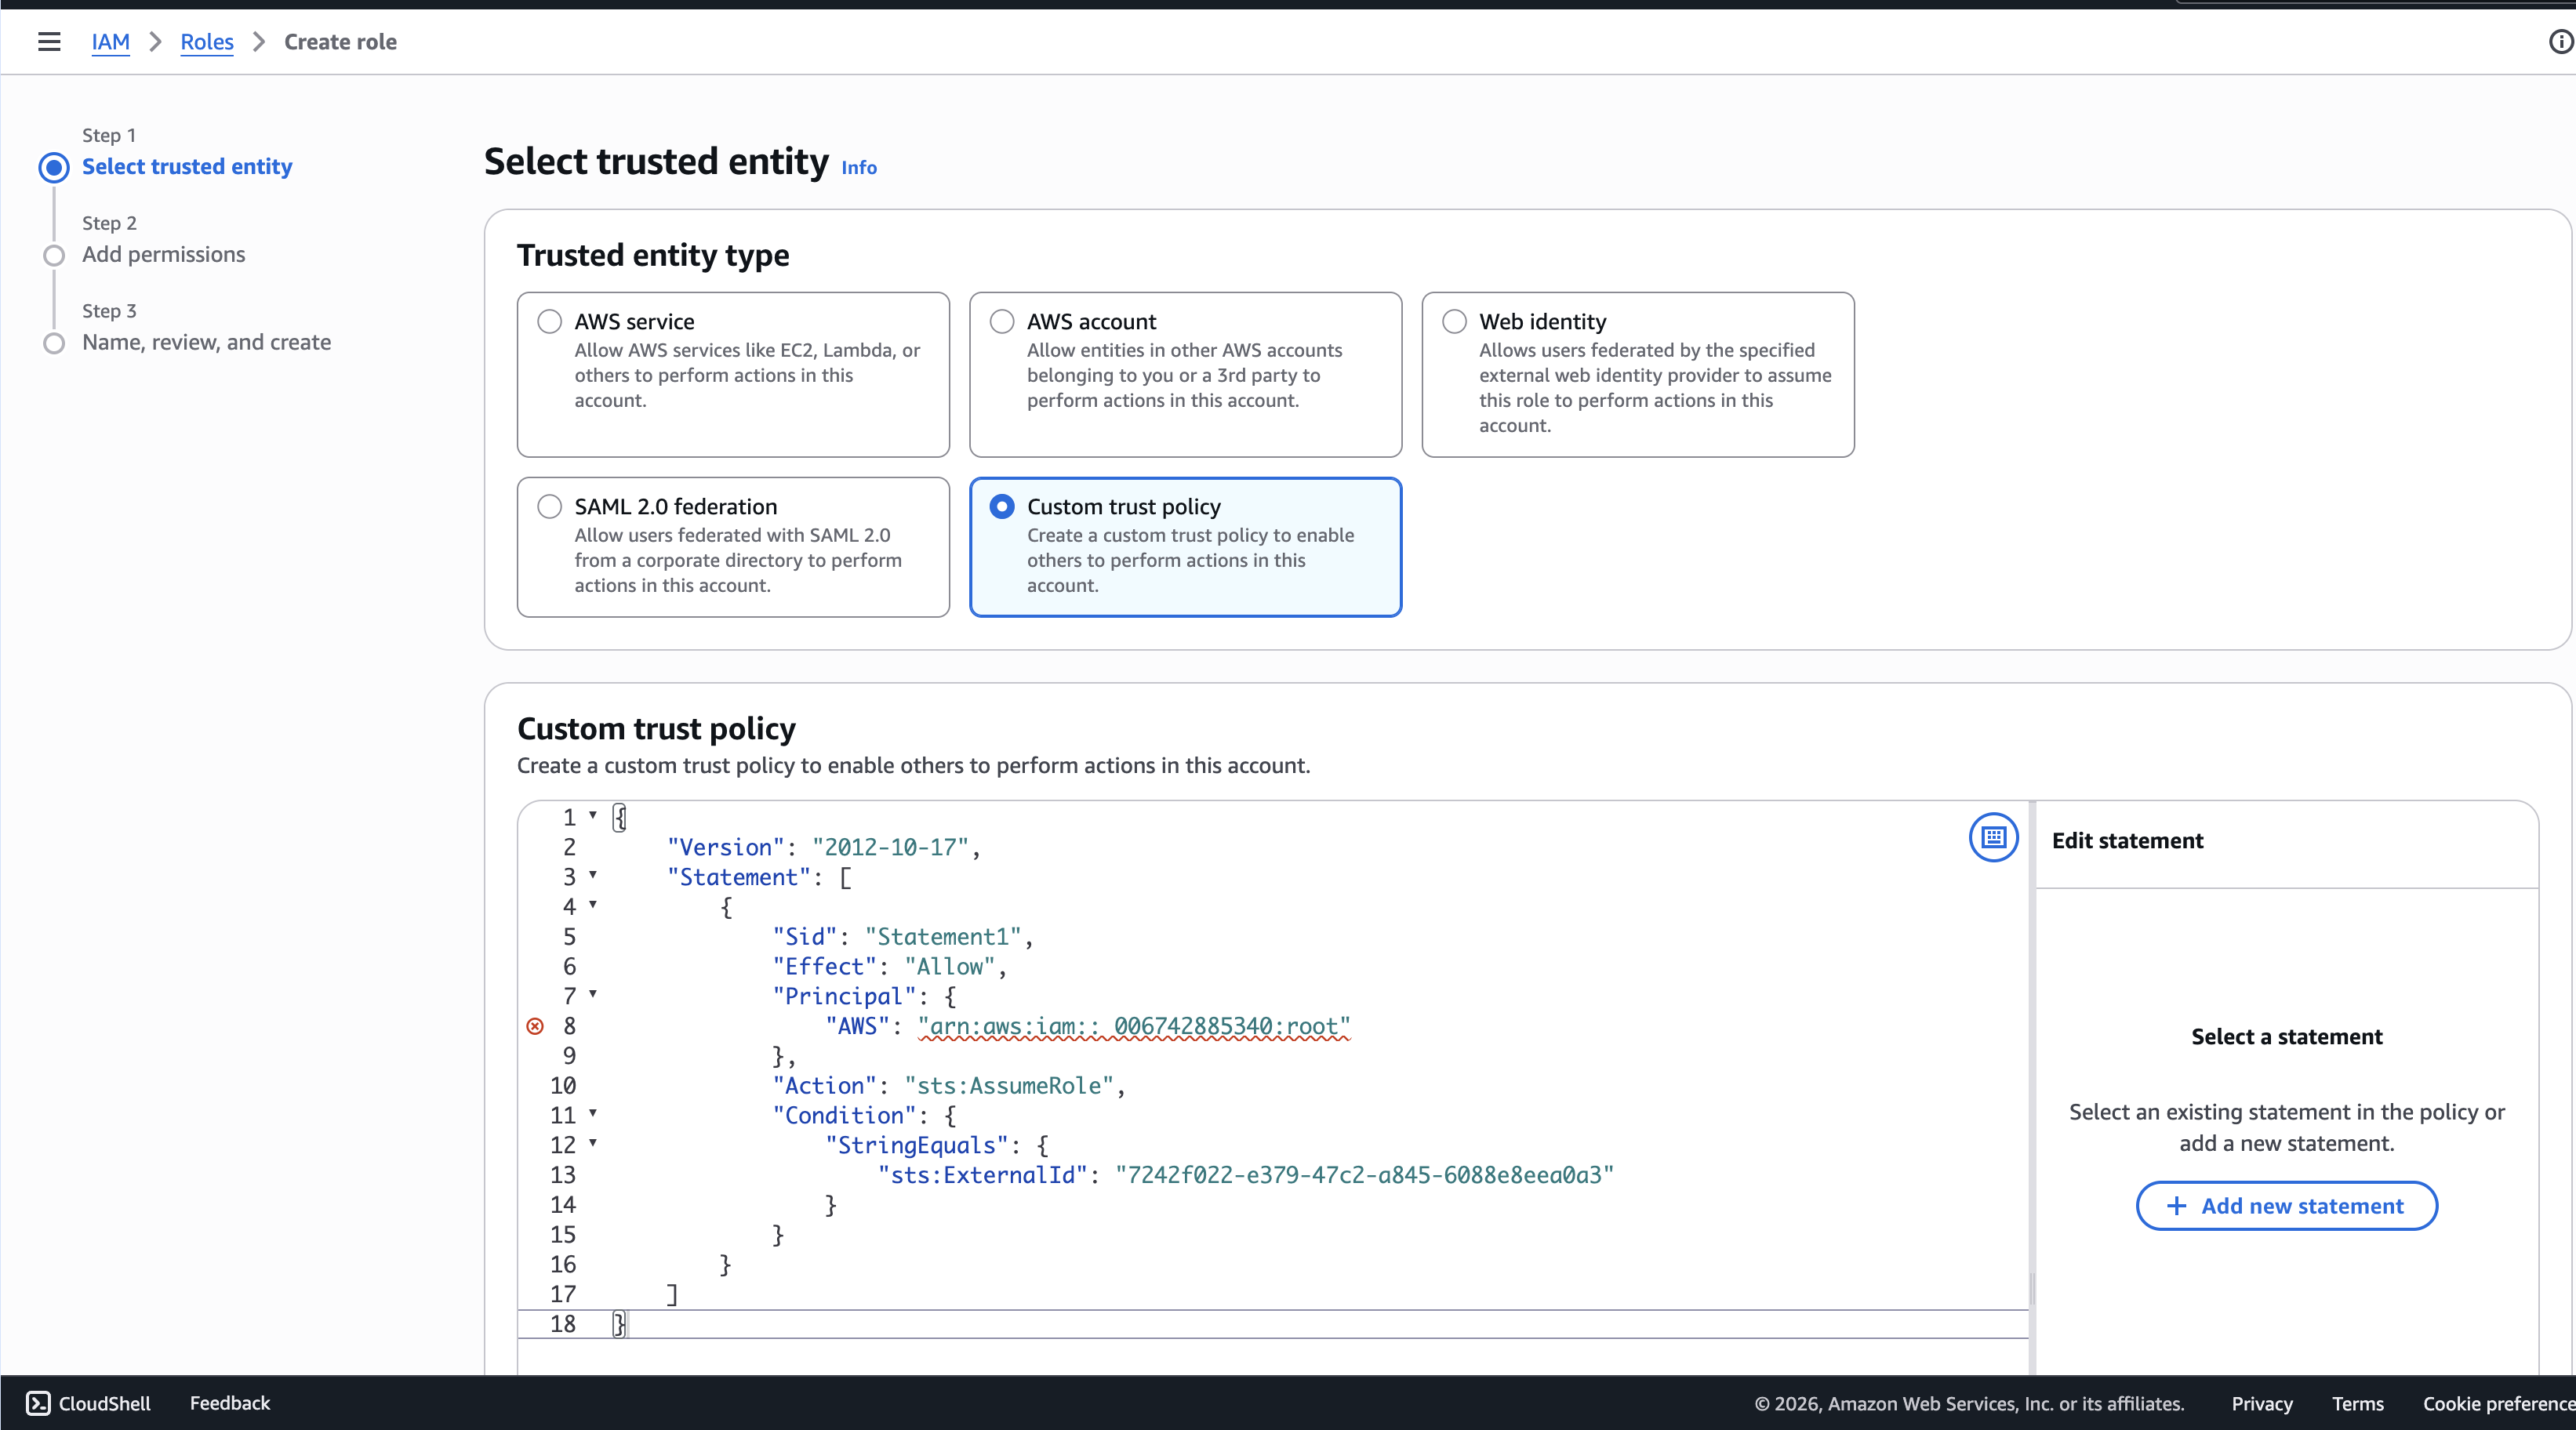The height and width of the screenshot is (1430, 2576).
Task: Place cursor on editor line 18
Action: click(1272, 1324)
